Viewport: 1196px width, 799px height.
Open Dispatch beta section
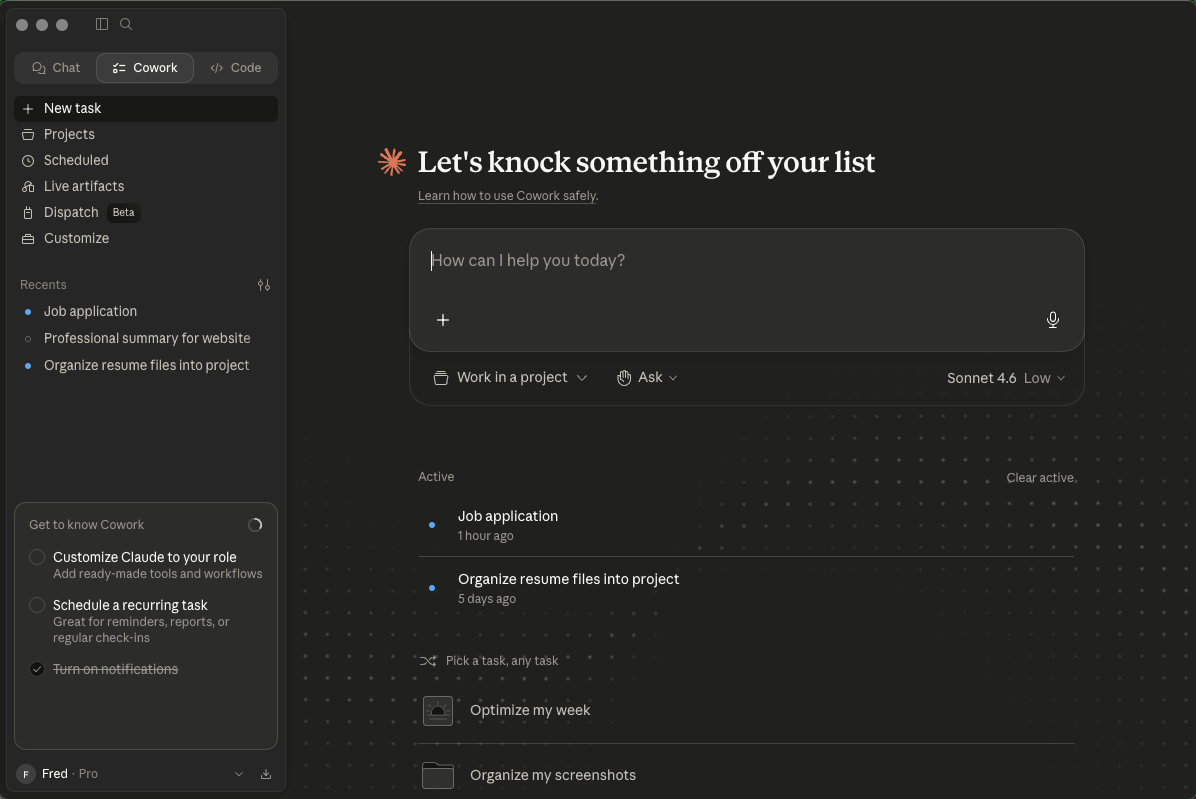(x=146, y=212)
